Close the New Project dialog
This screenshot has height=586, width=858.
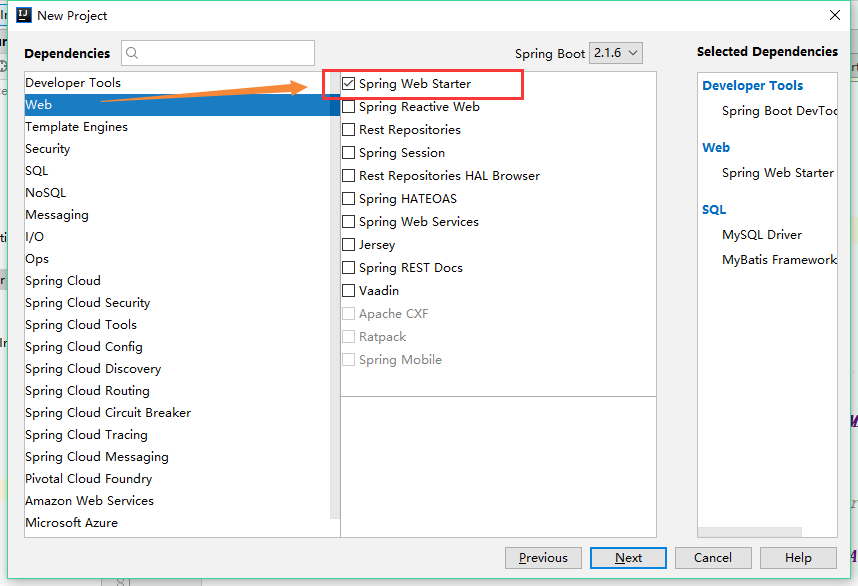tap(834, 15)
